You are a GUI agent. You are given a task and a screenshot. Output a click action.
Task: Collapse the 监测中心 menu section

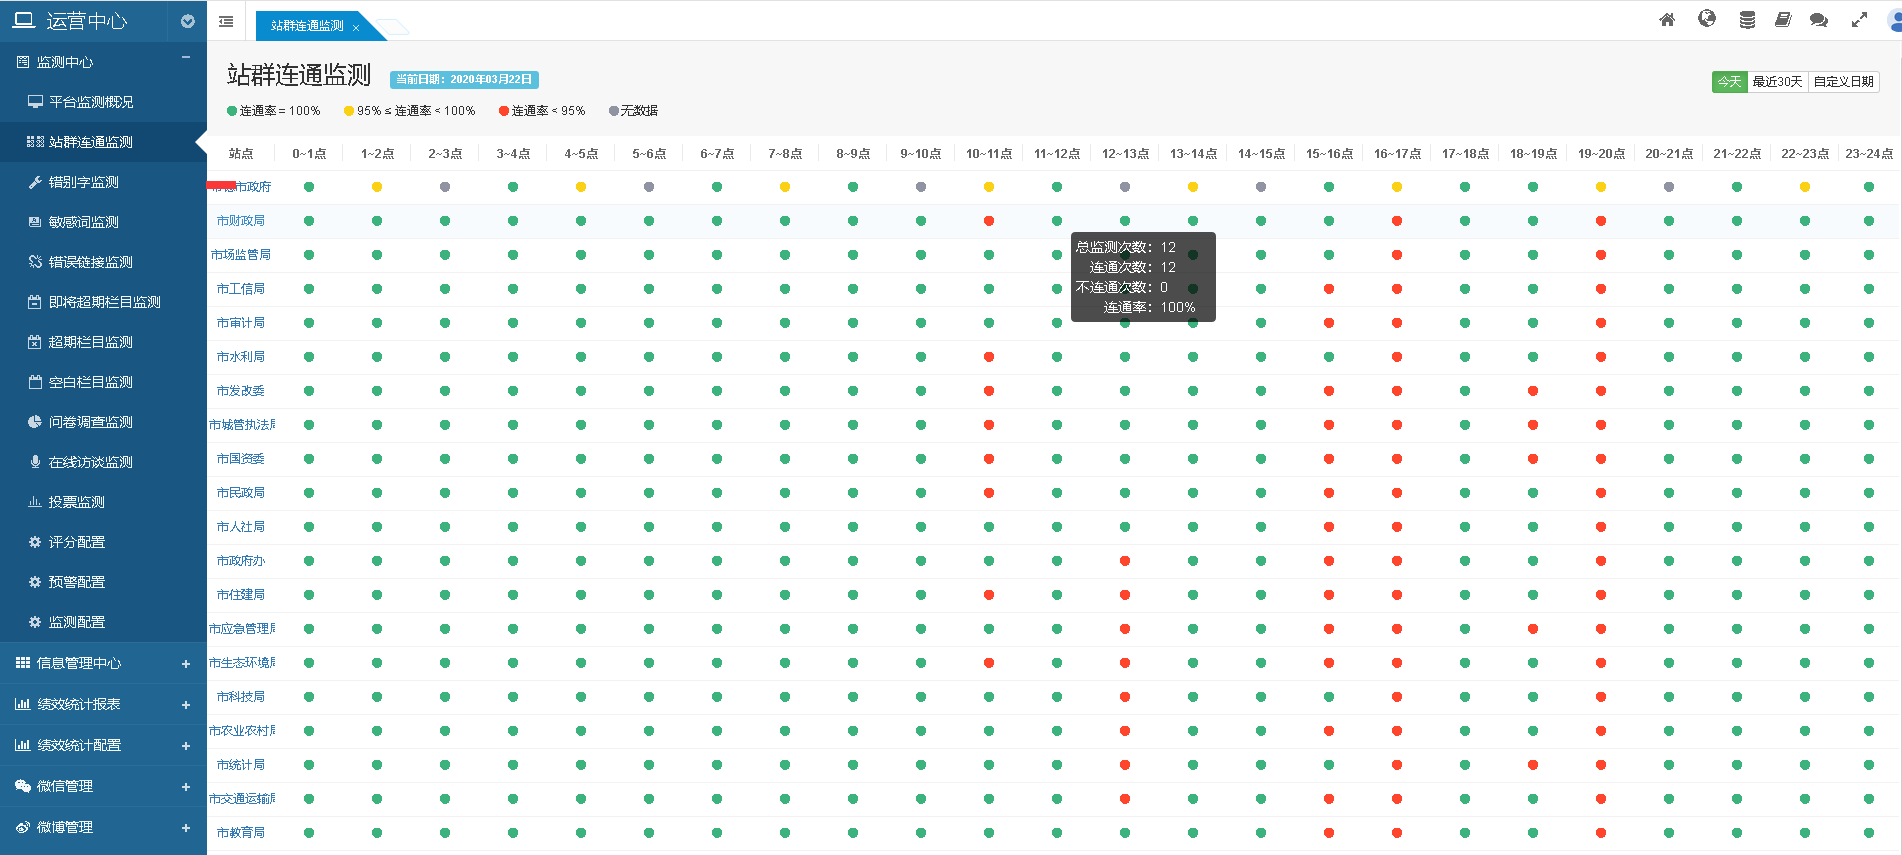pyautogui.click(x=186, y=59)
